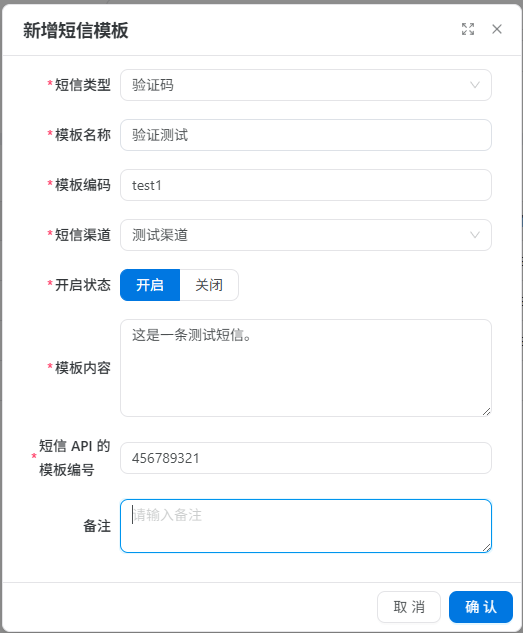Switch status to 关闭
The height and width of the screenshot is (633, 523).
pos(209,285)
